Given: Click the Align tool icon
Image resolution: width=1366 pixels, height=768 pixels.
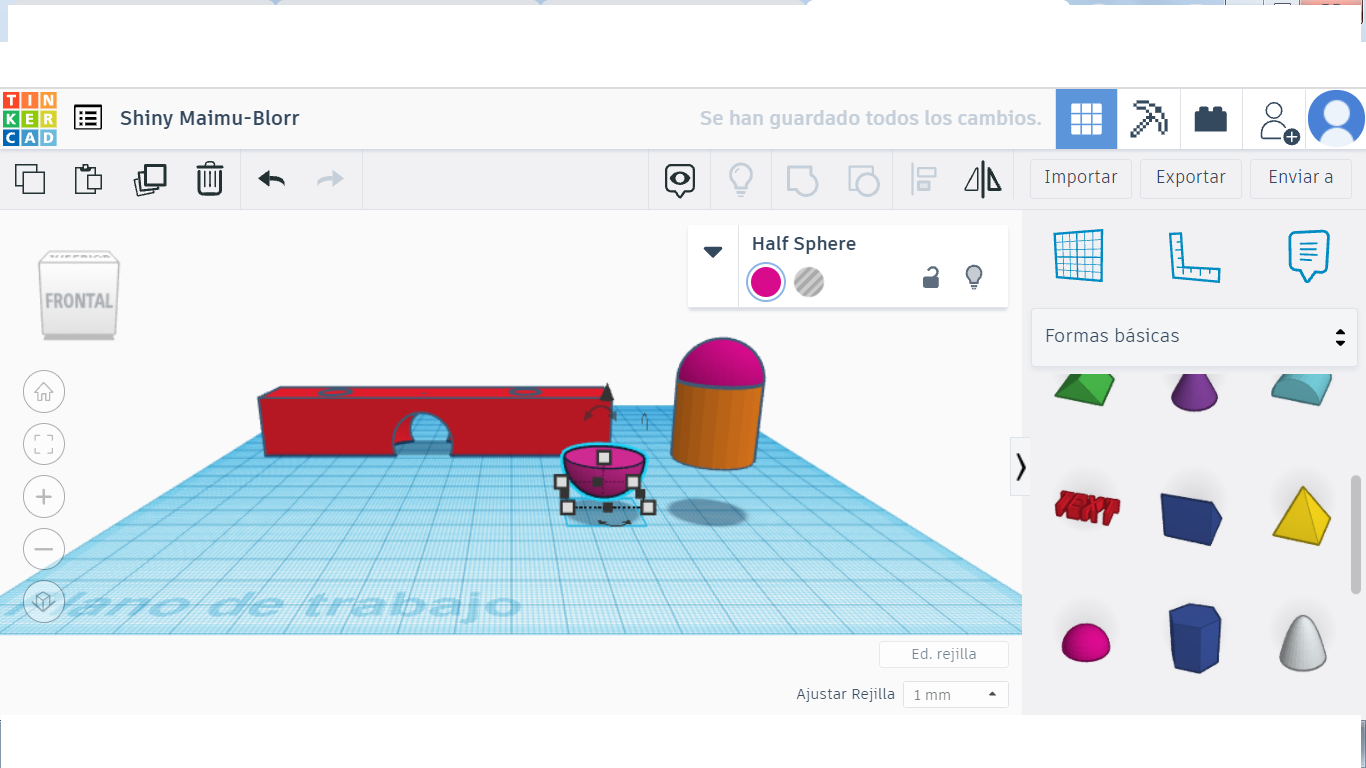Looking at the screenshot, I should tap(923, 180).
